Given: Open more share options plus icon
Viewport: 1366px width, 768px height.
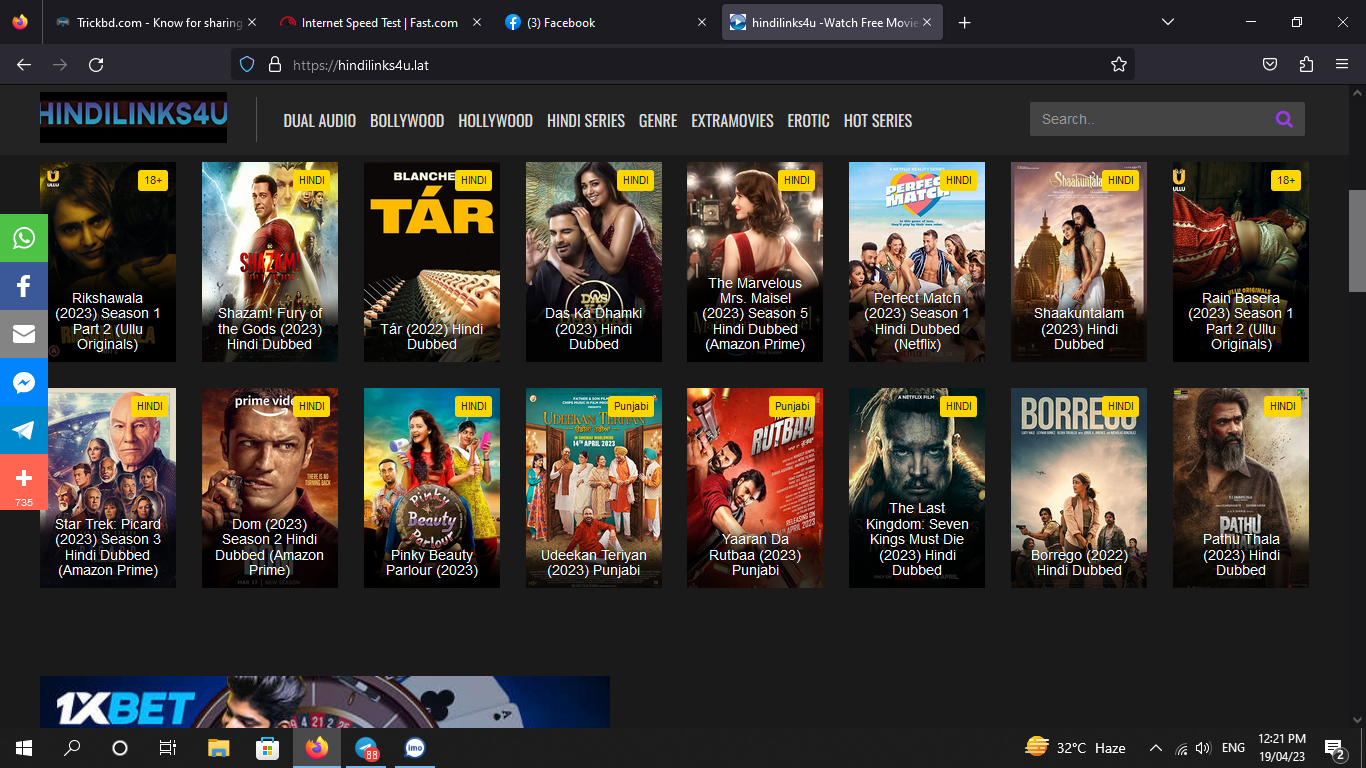Looking at the screenshot, I should (23, 482).
